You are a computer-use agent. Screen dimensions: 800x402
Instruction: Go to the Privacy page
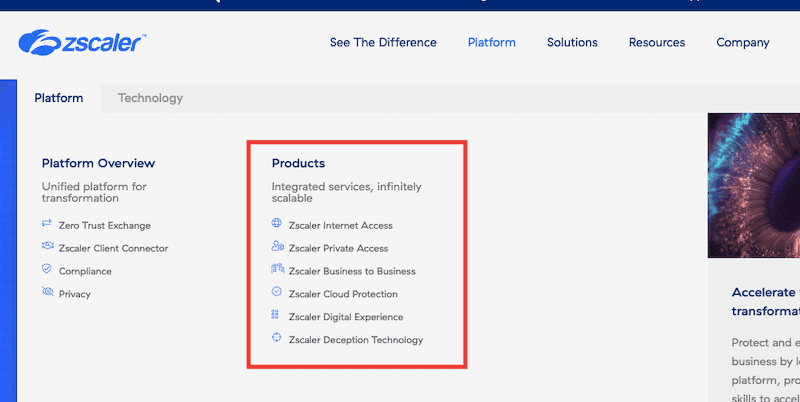74,294
